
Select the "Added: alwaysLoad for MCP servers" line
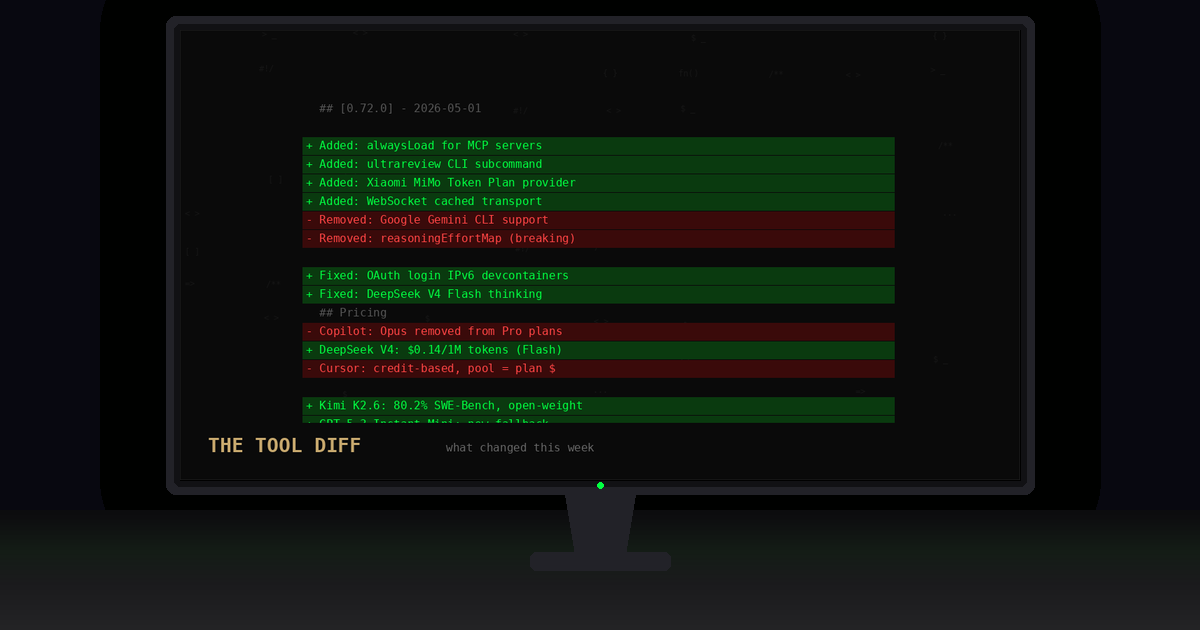598,146
